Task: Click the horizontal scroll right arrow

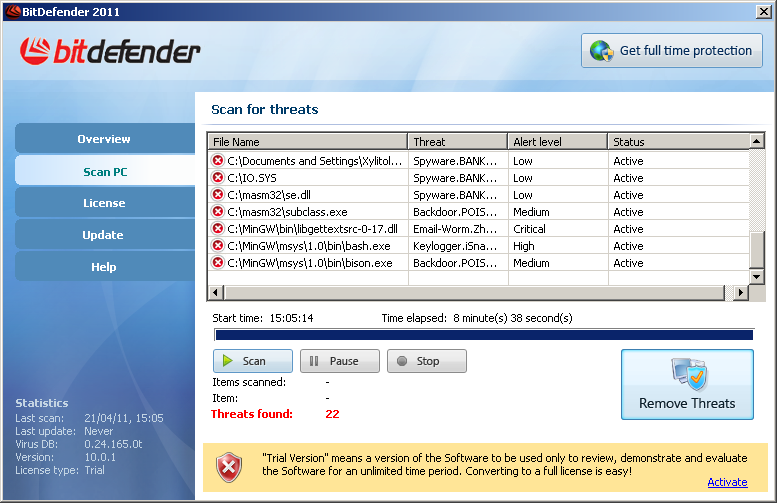Action: coord(740,292)
